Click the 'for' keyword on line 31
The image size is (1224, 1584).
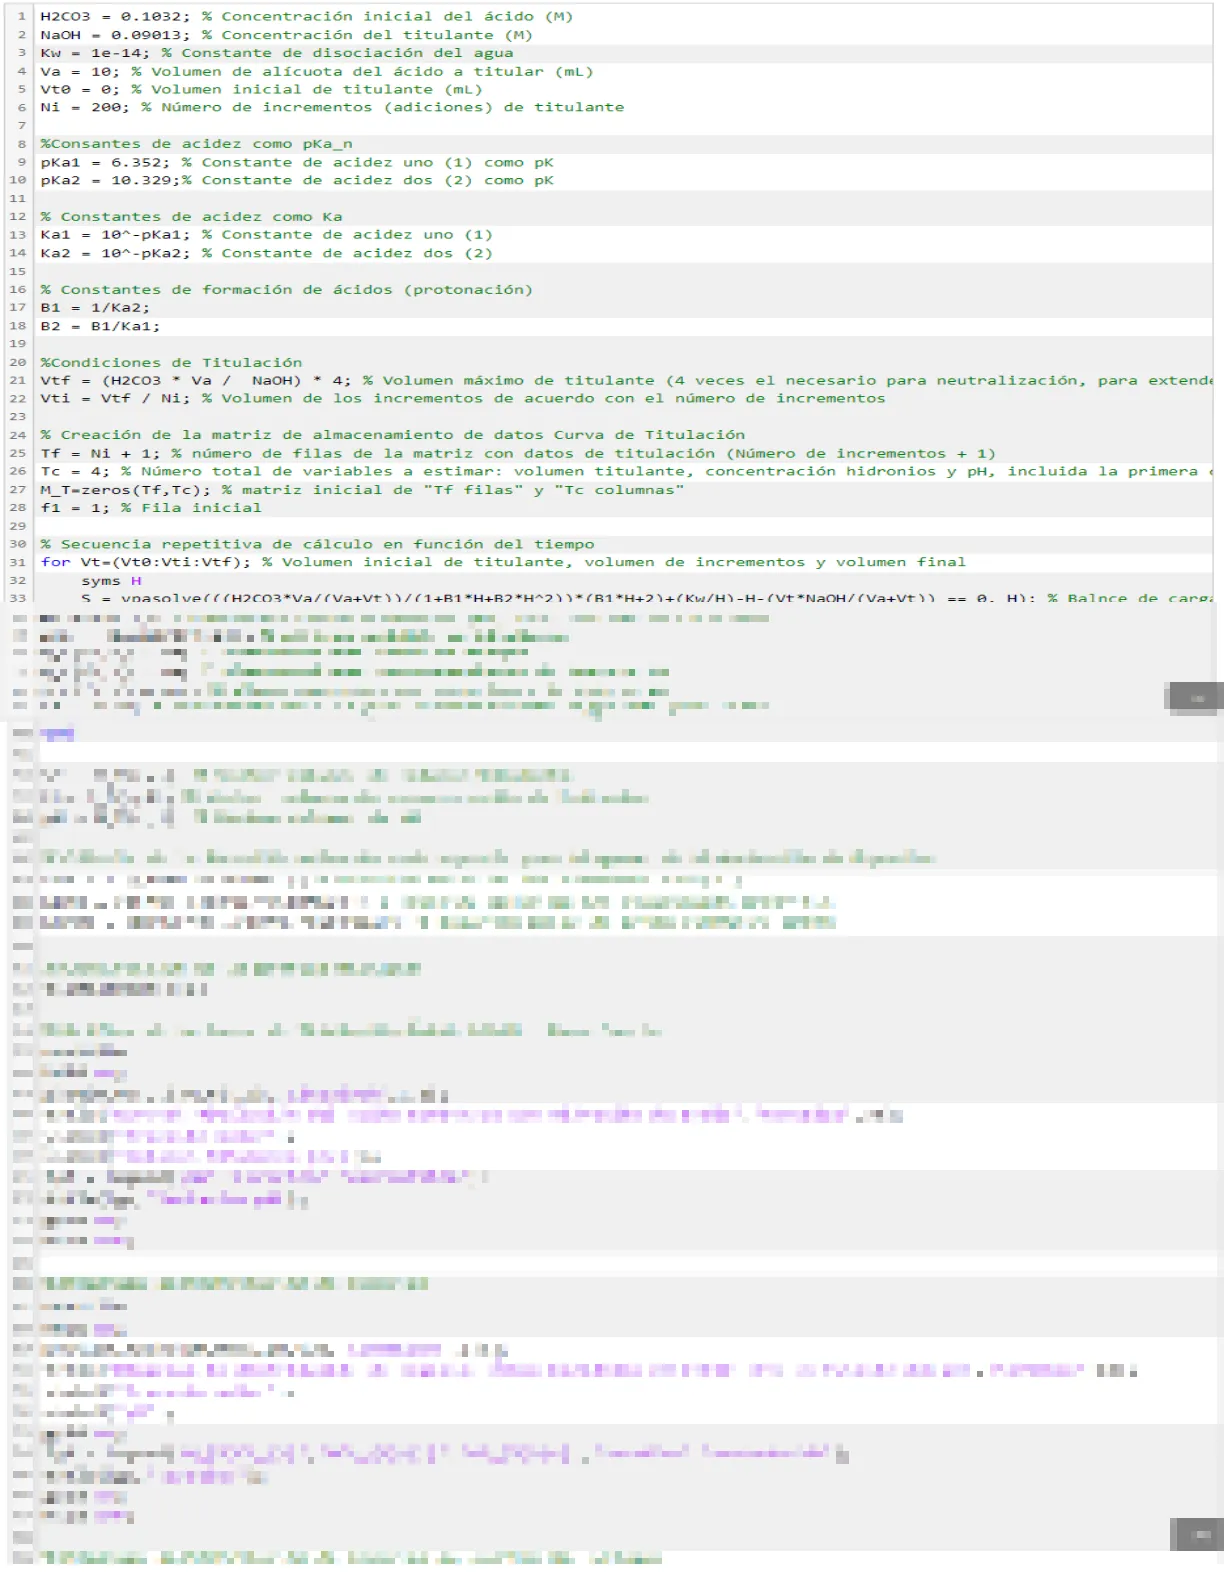55,562
